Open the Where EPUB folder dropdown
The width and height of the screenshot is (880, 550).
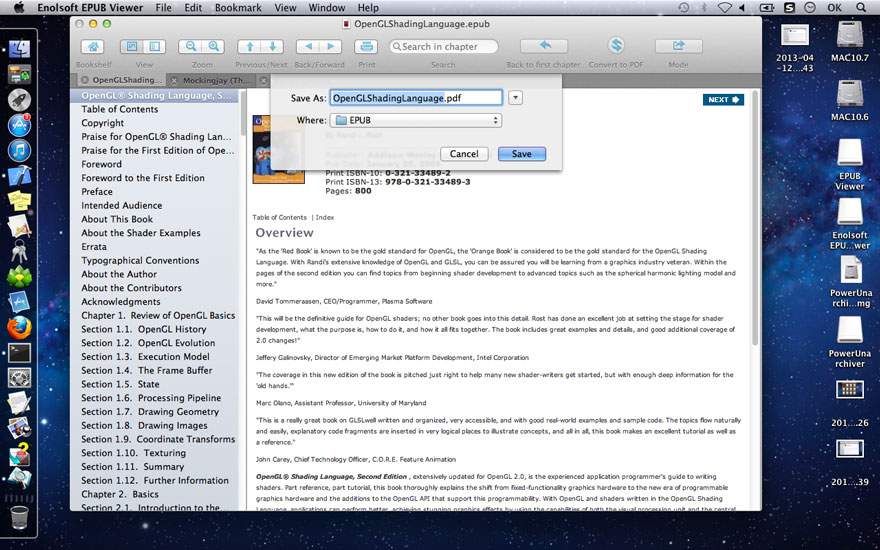[x=416, y=120]
